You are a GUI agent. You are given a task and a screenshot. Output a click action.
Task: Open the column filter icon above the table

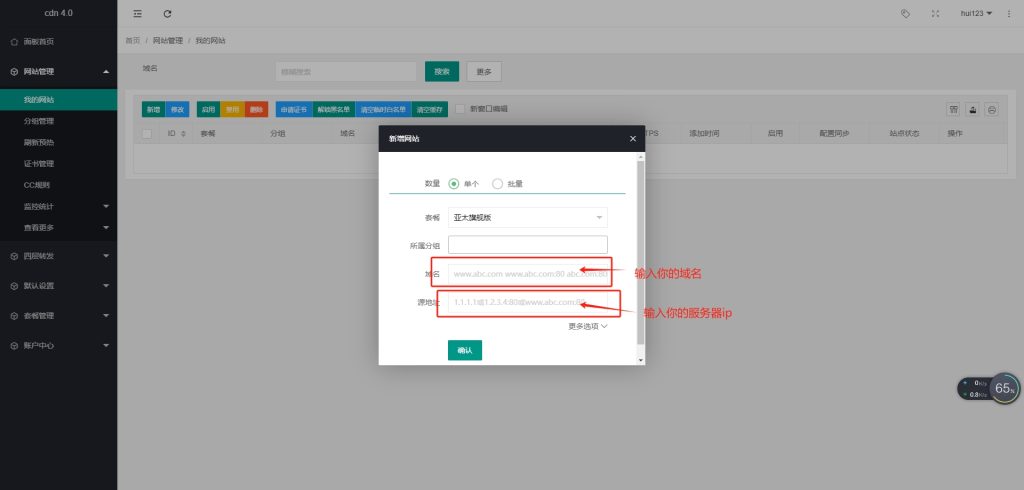[953, 109]
